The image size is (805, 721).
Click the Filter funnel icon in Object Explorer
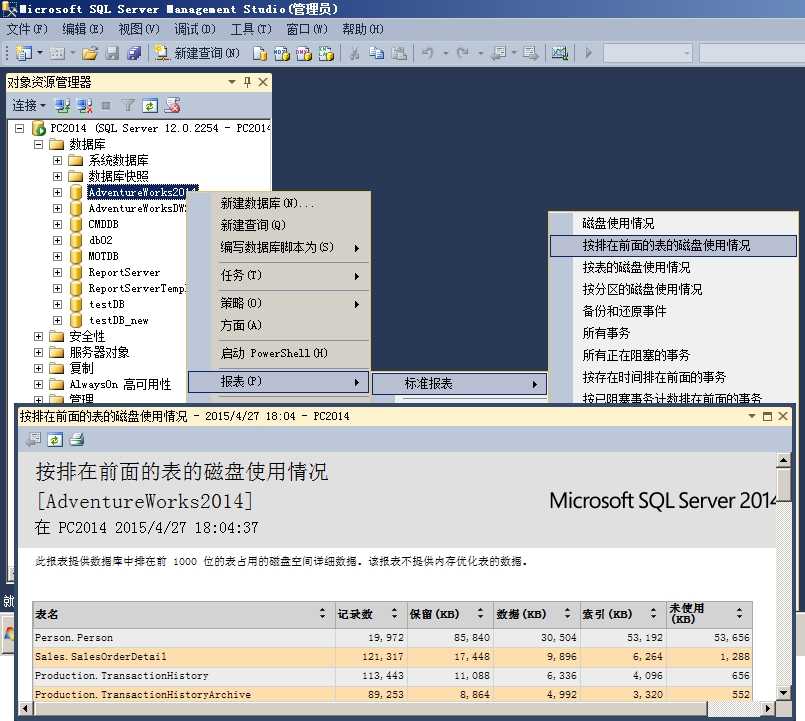(128, 106)
